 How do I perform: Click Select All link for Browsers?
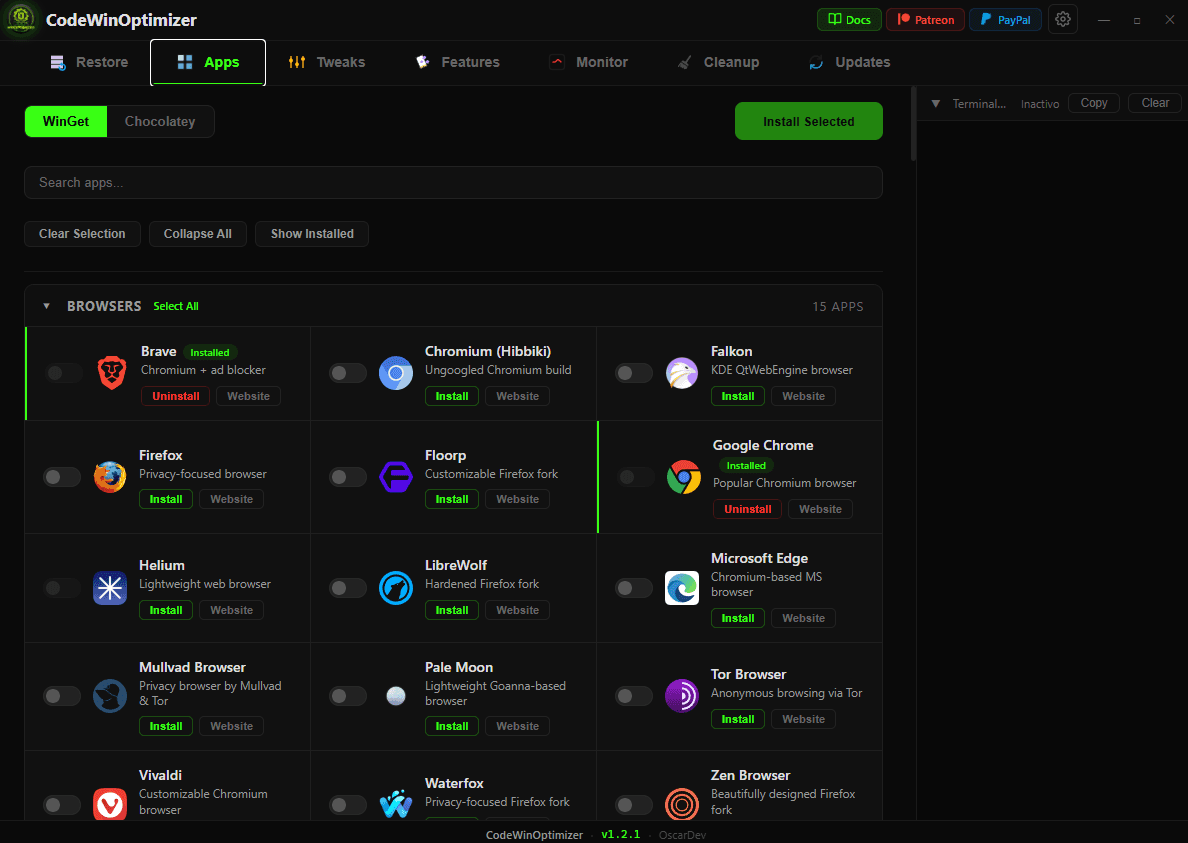click(176, 306)
